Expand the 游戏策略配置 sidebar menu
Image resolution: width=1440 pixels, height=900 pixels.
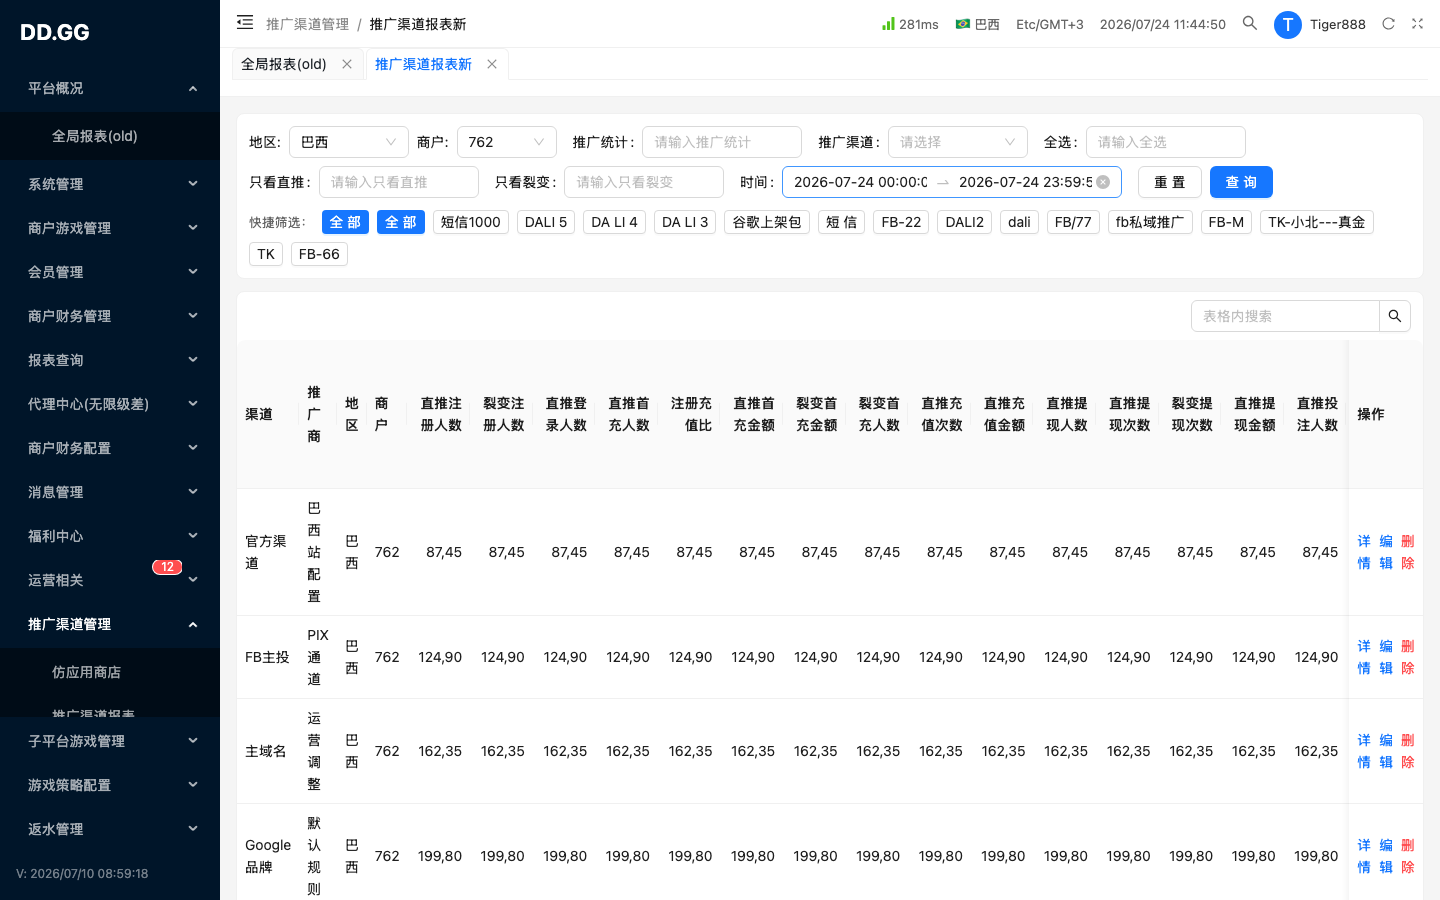tap(110, 785)
